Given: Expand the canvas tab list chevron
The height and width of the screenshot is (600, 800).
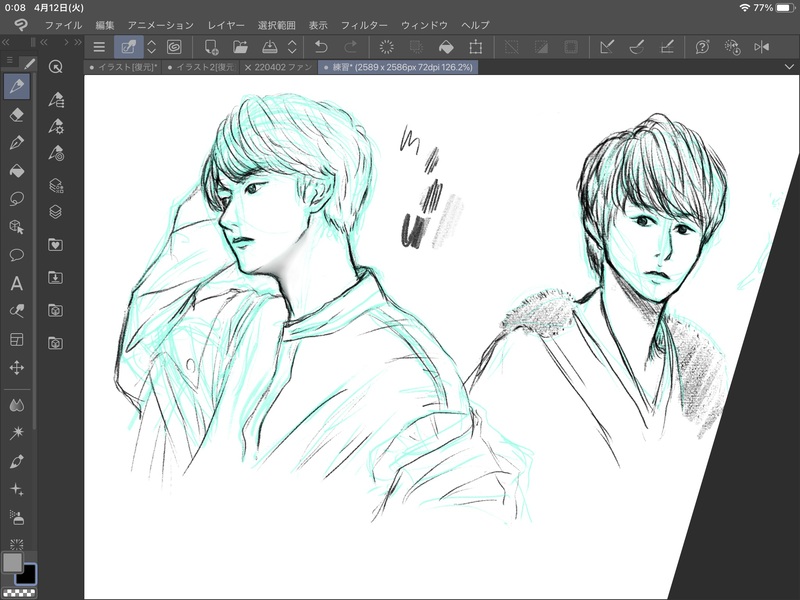Looking at the screenshot, I should point(790,67).
